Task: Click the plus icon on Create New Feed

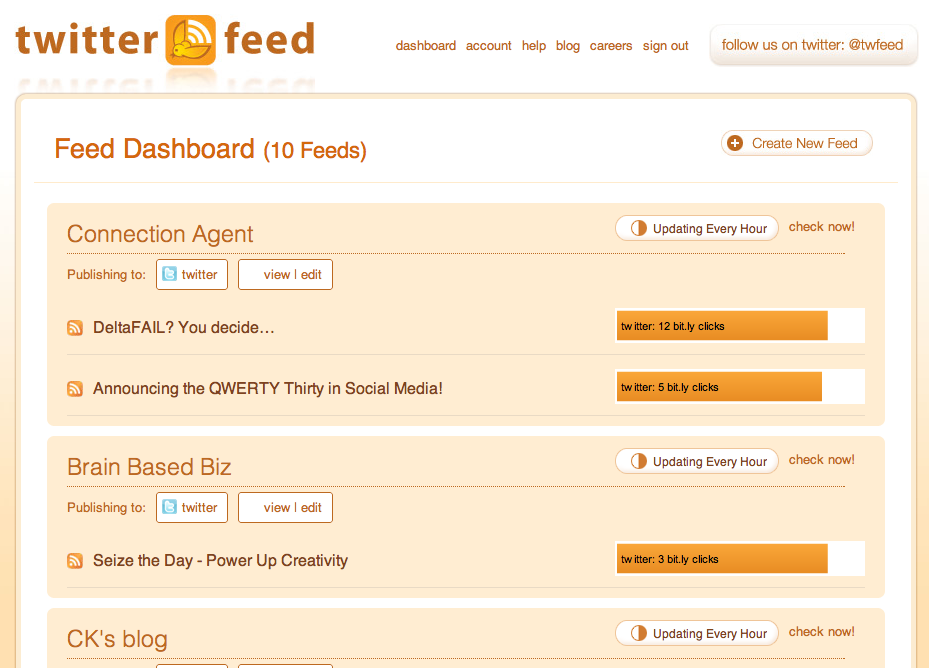Action: tap(735, 143)
